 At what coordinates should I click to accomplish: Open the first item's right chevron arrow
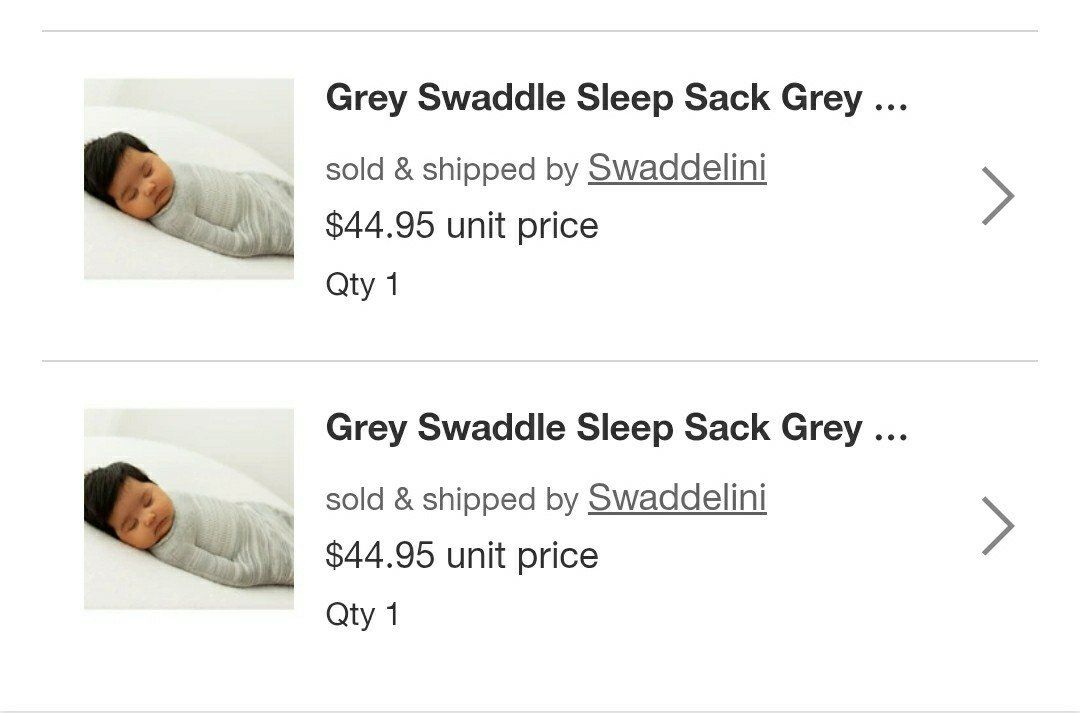point(997,196)
